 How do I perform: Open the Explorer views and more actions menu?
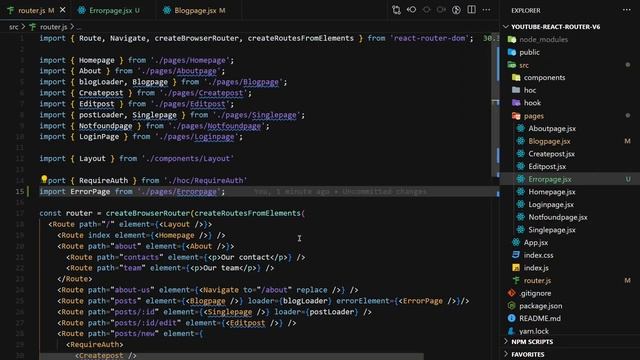[627, 10]
